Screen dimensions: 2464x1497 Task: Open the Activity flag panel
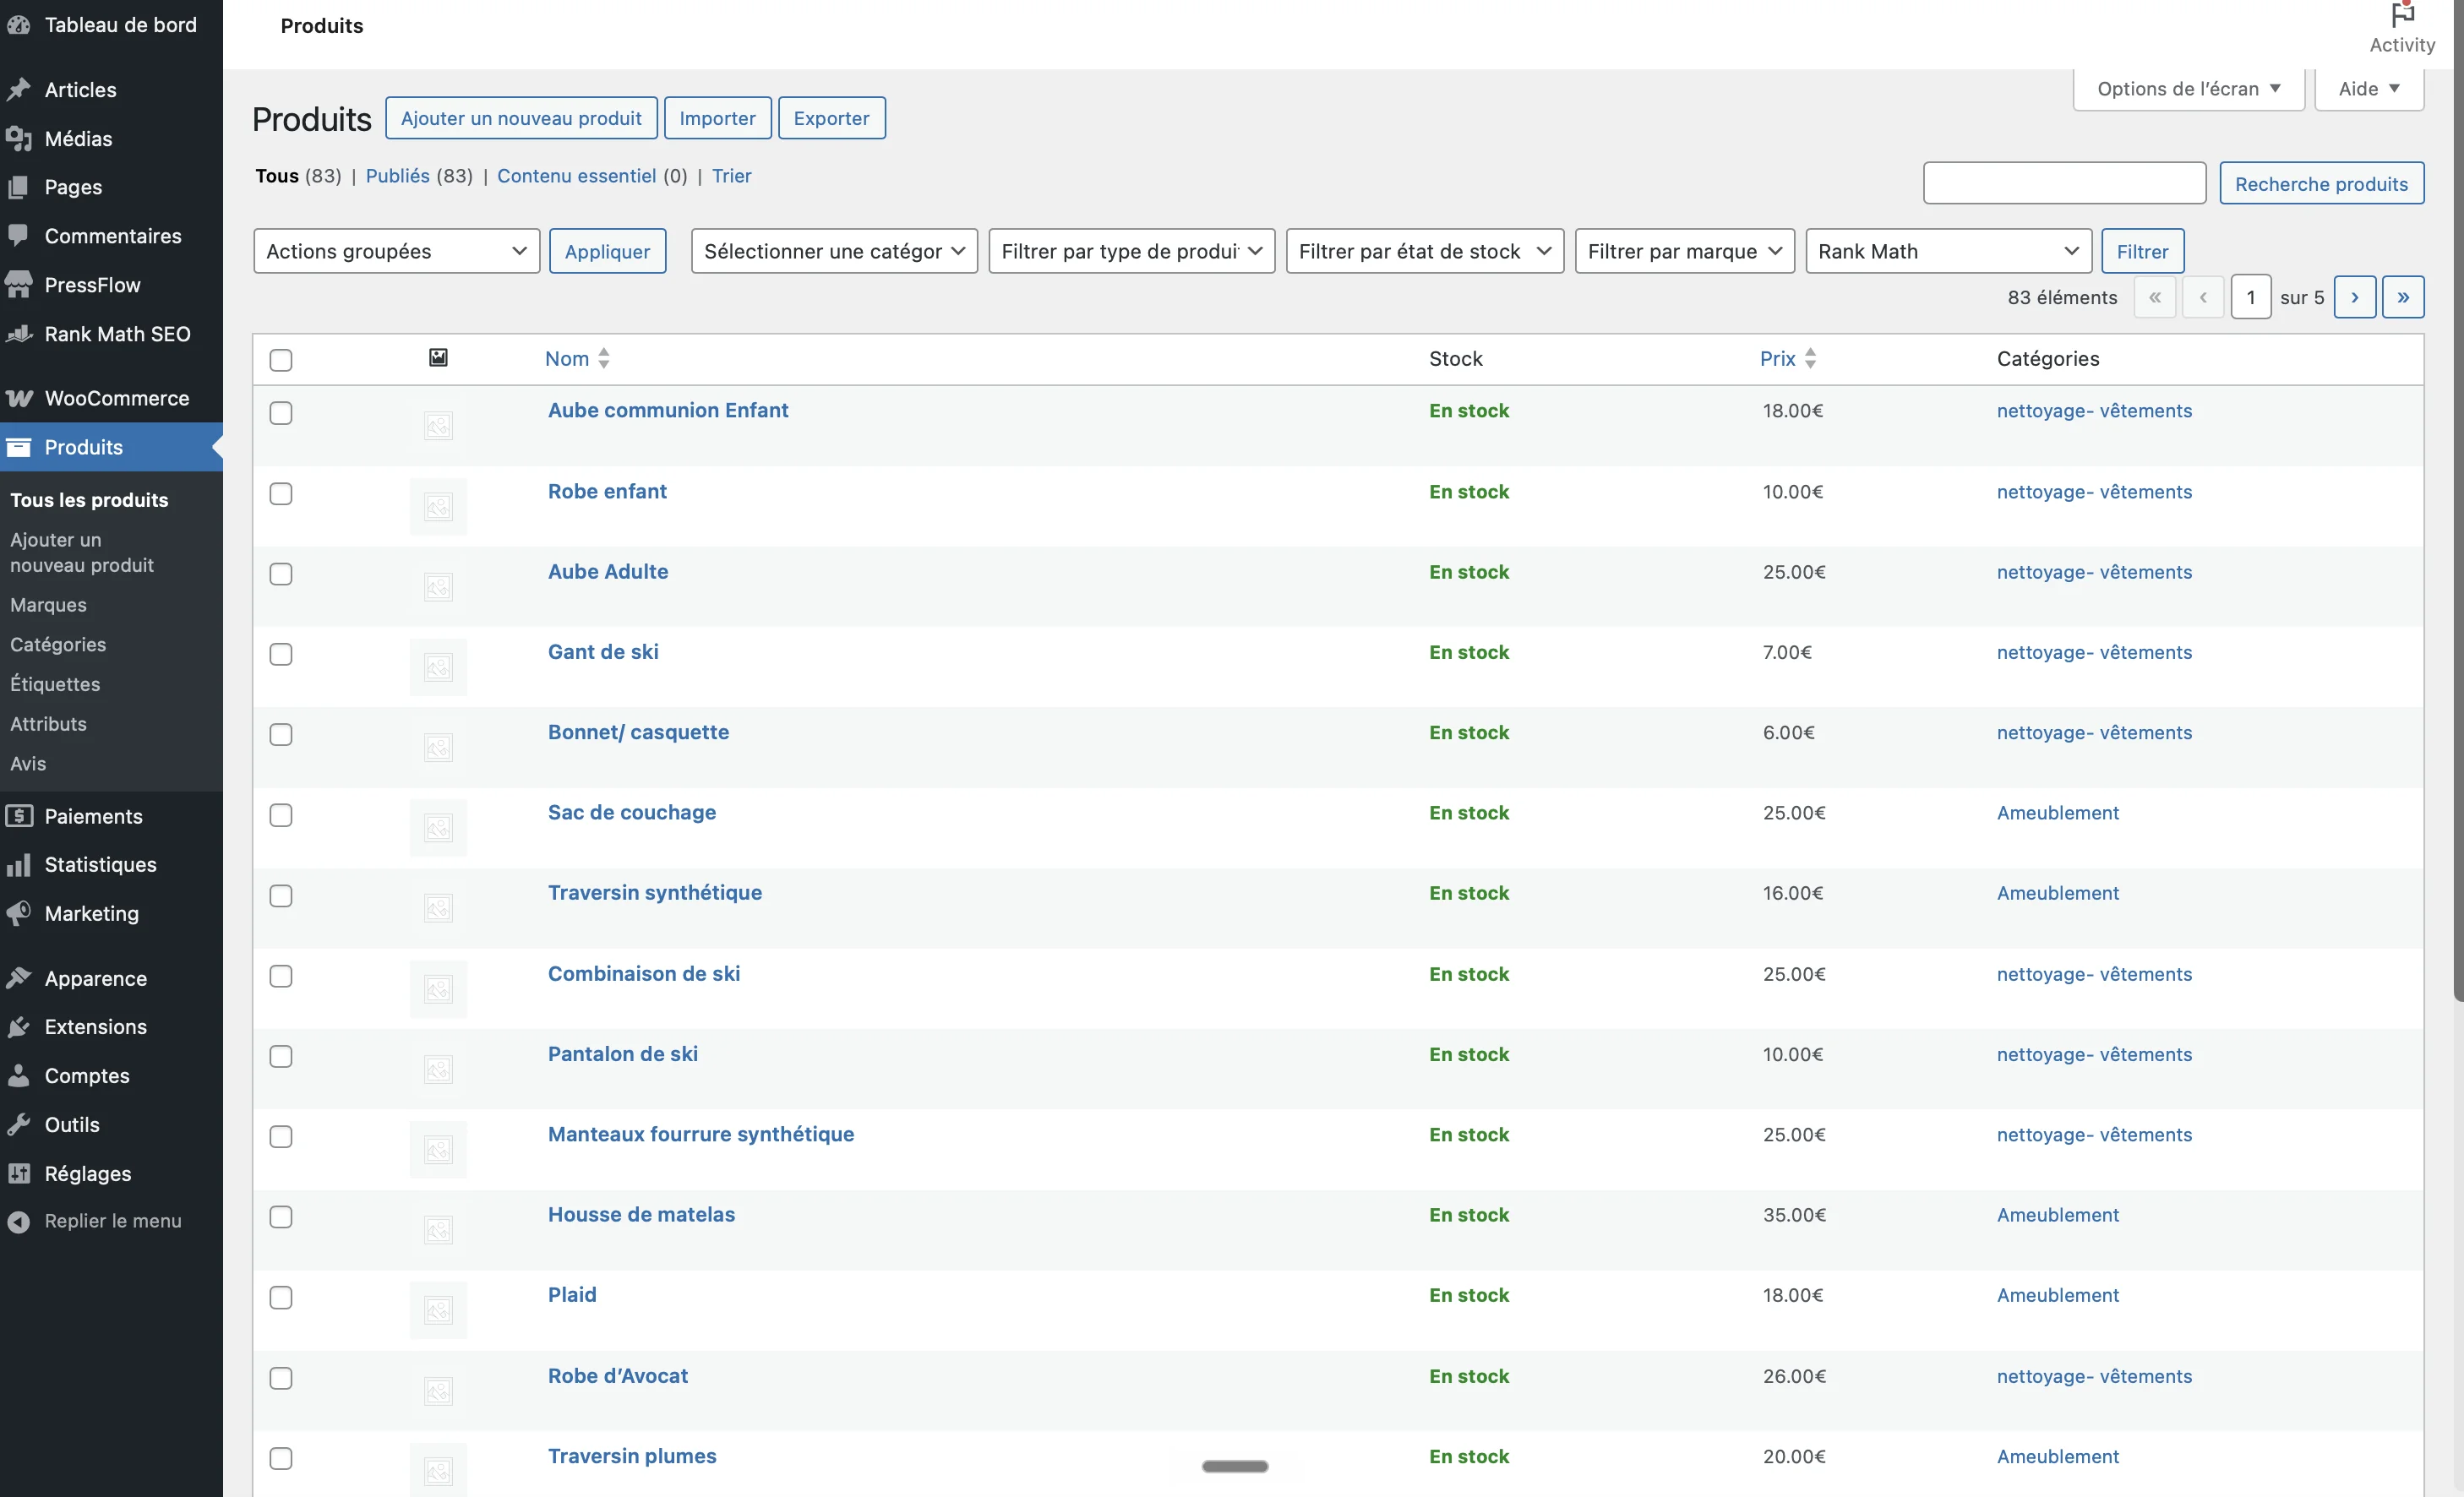2402,28
